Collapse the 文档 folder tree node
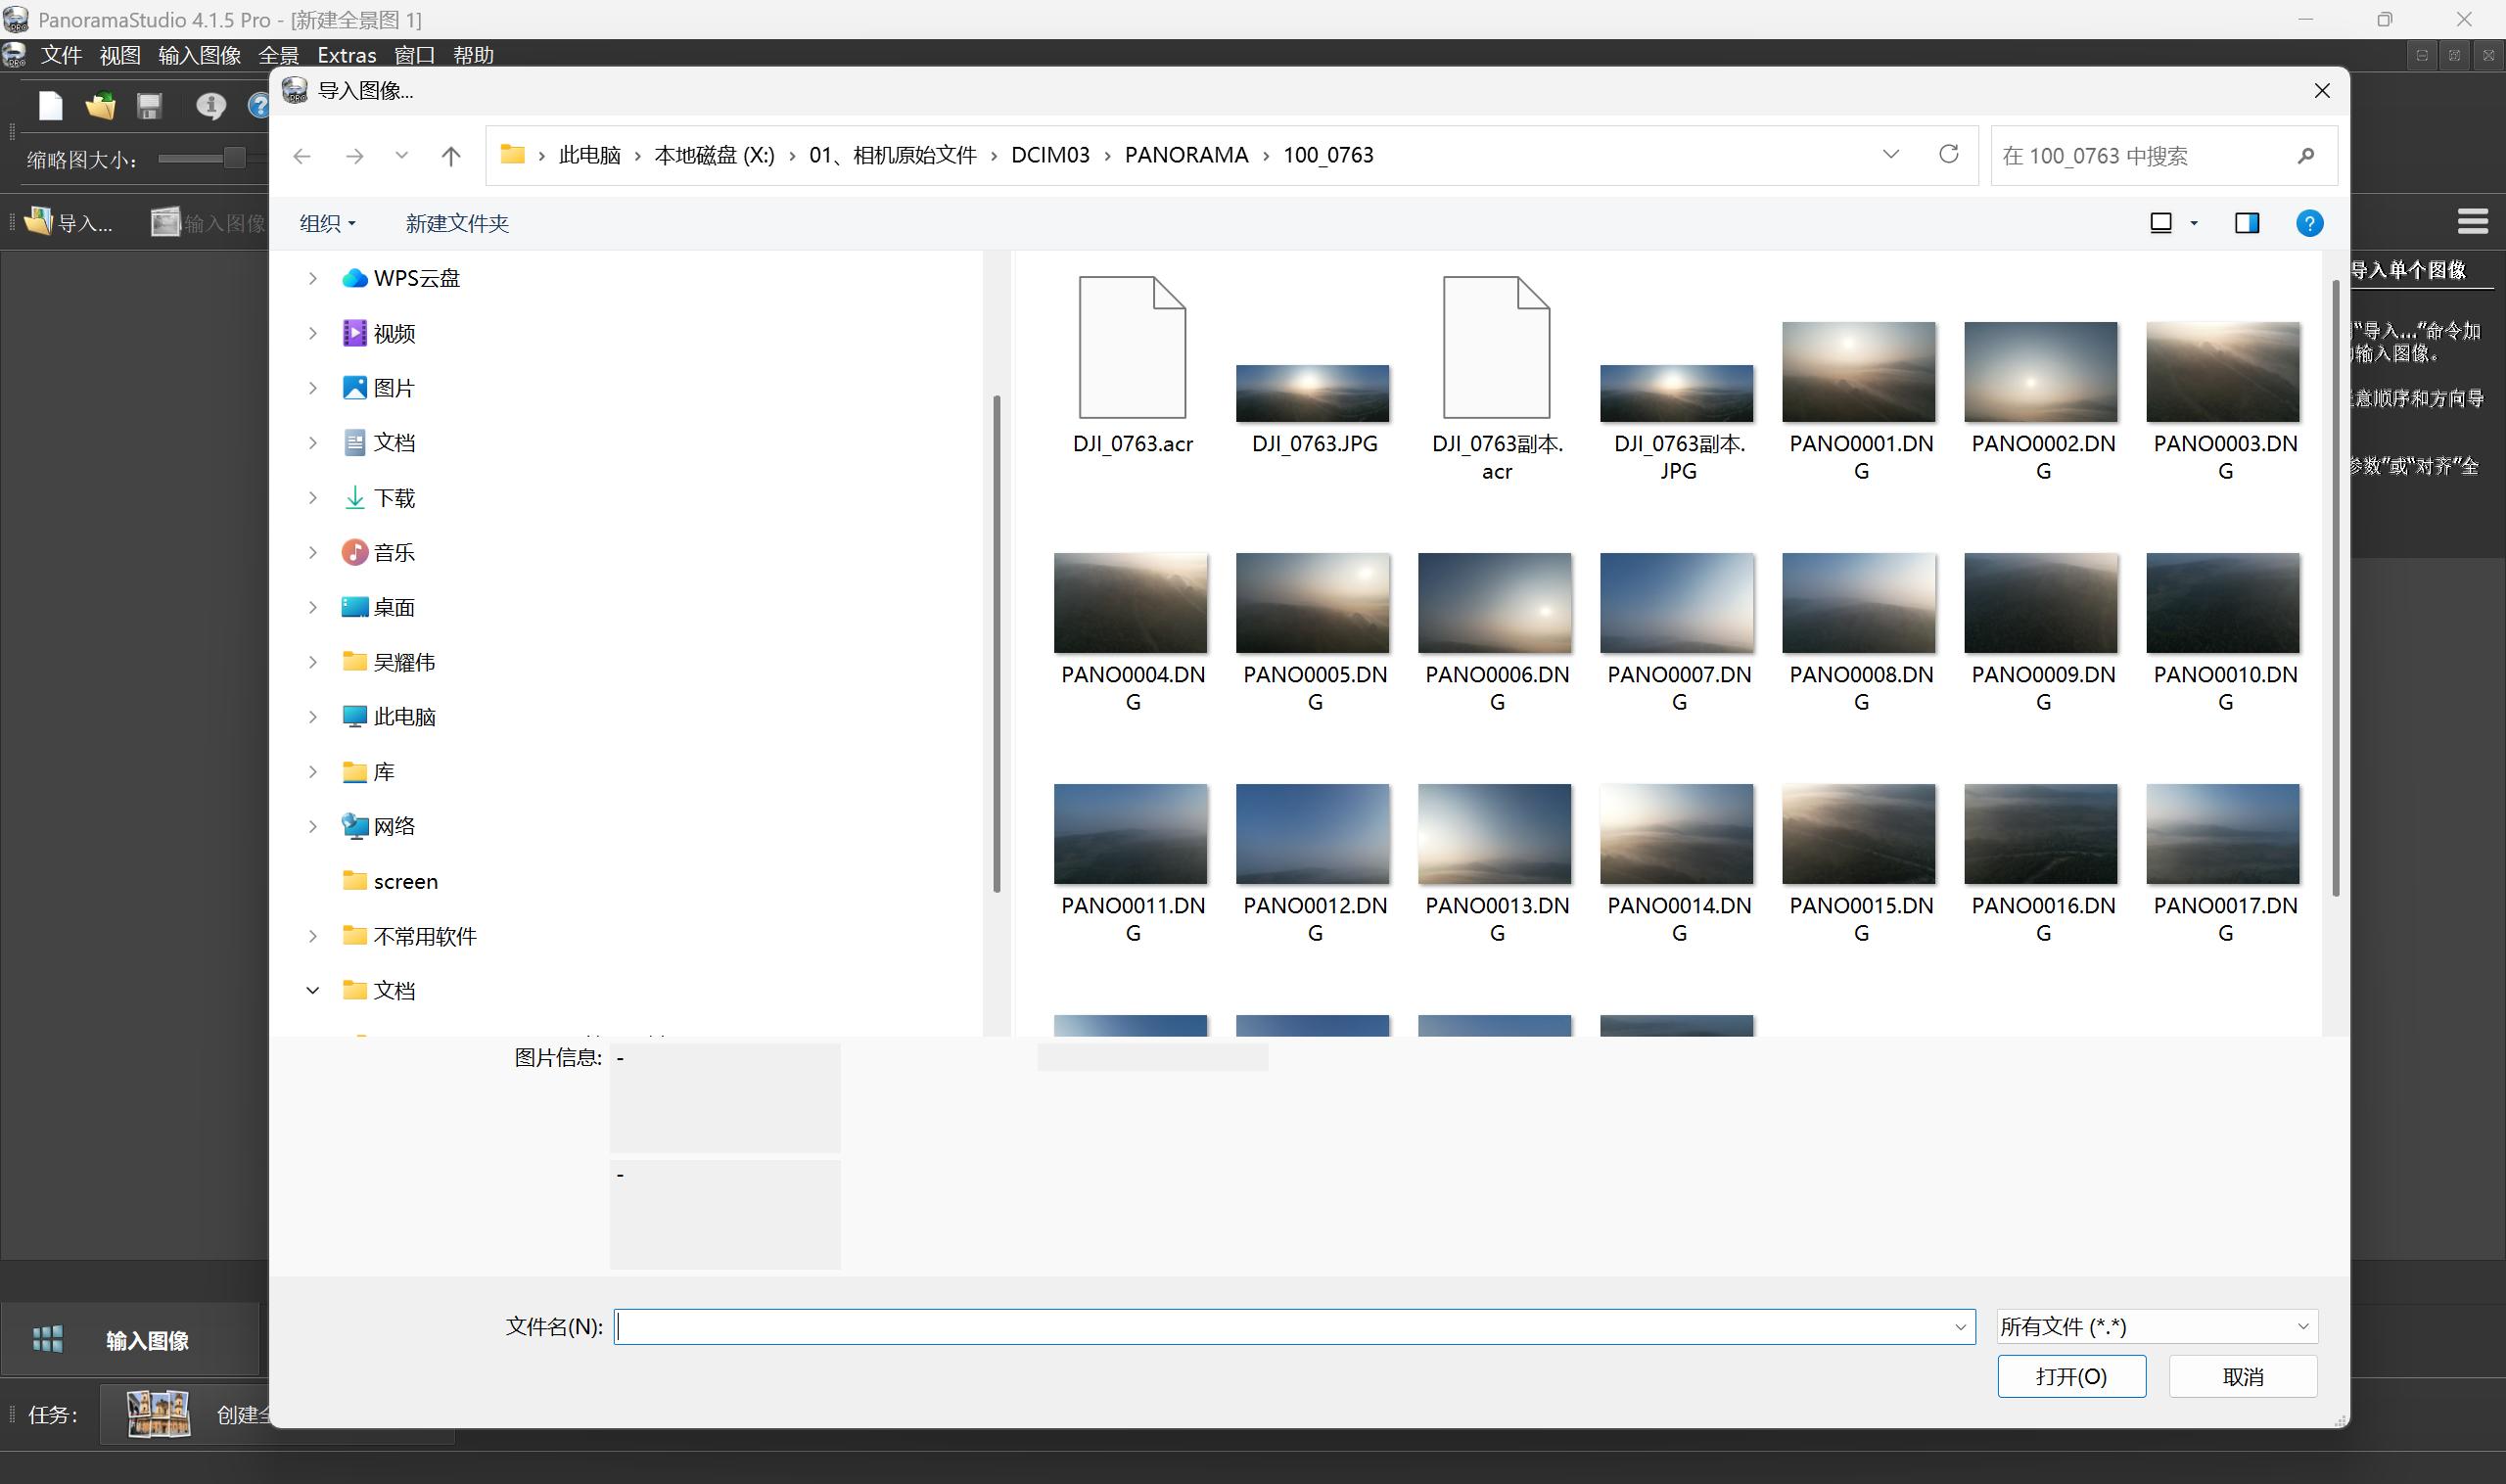Image resolution: width=2506 pixels, height=1484 pixels. click(312, 990)
